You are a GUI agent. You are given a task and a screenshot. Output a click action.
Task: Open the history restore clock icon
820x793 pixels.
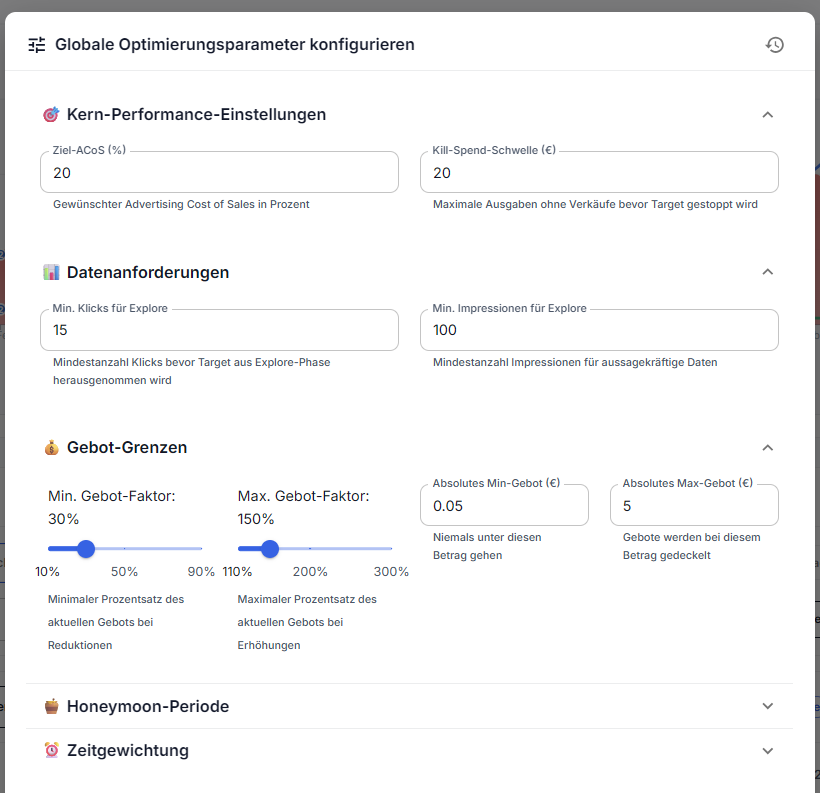point(775,44)
